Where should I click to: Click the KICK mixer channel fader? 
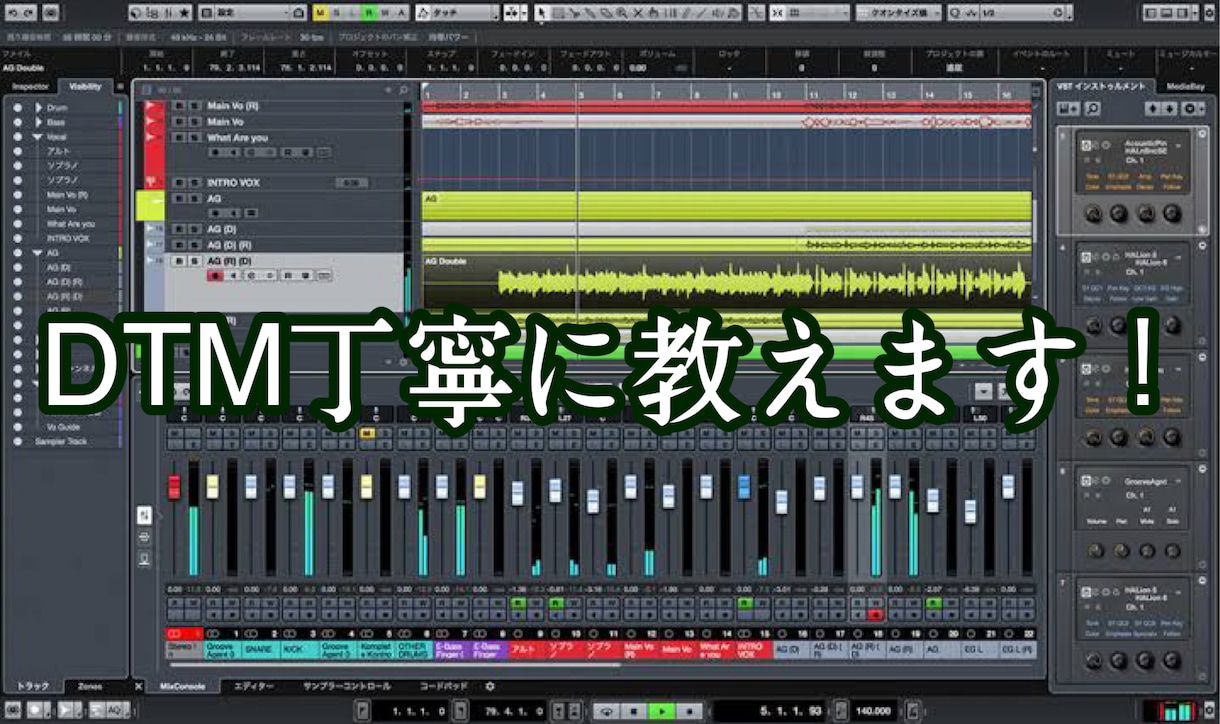pyautogui.click(x=289, y=486)
